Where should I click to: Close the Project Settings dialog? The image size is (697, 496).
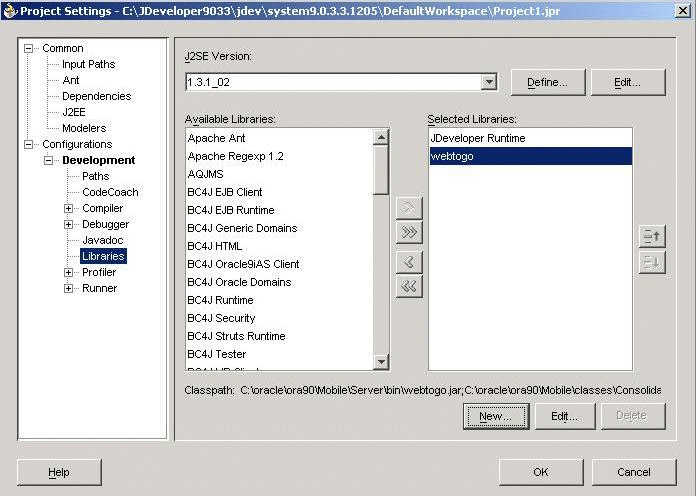tap(683, 11)
